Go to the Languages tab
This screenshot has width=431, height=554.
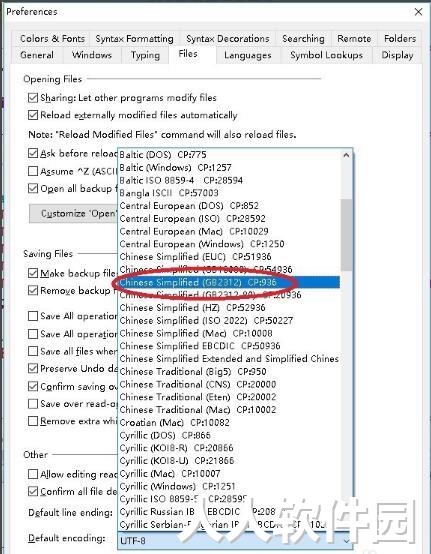click(248, 55)
